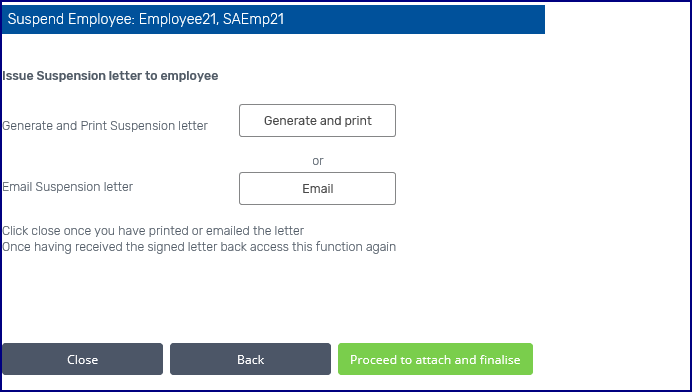Click the Employee21 text in the title
Viewport: 692px width, 392px height.
click(179, 19)
